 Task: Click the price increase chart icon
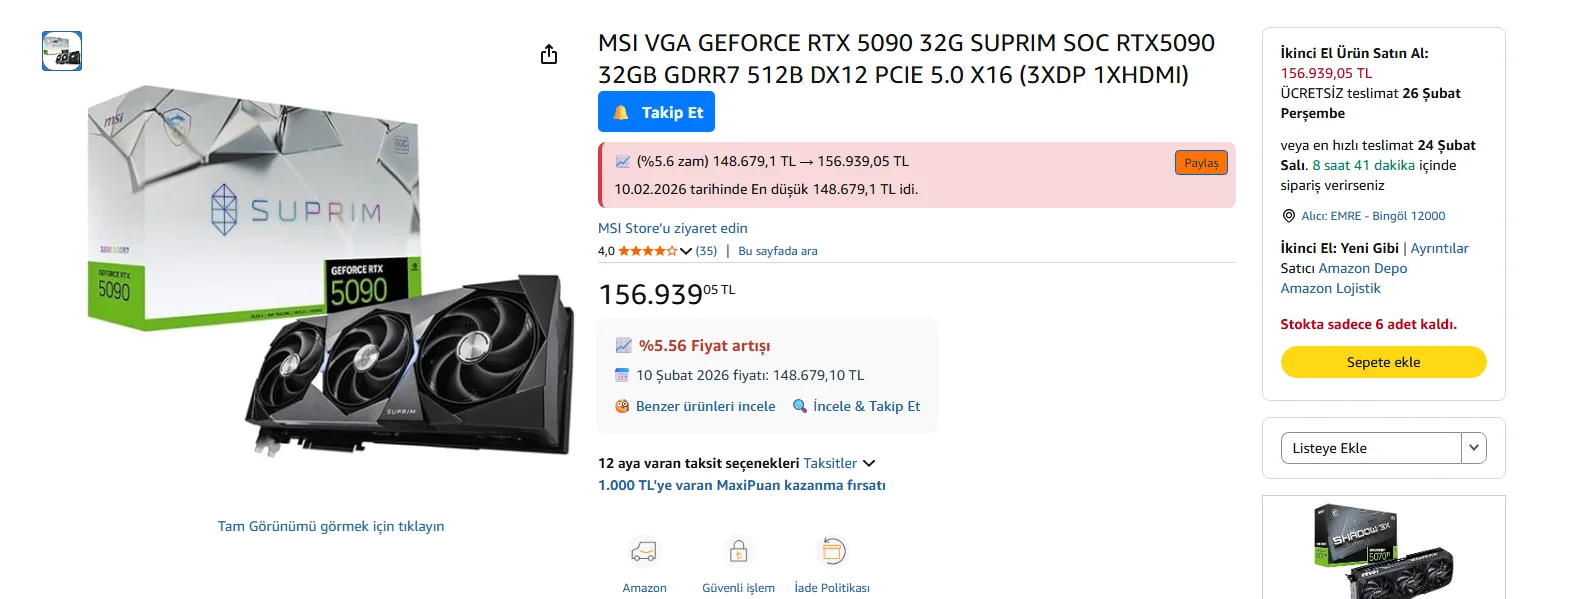pos(623,346)
